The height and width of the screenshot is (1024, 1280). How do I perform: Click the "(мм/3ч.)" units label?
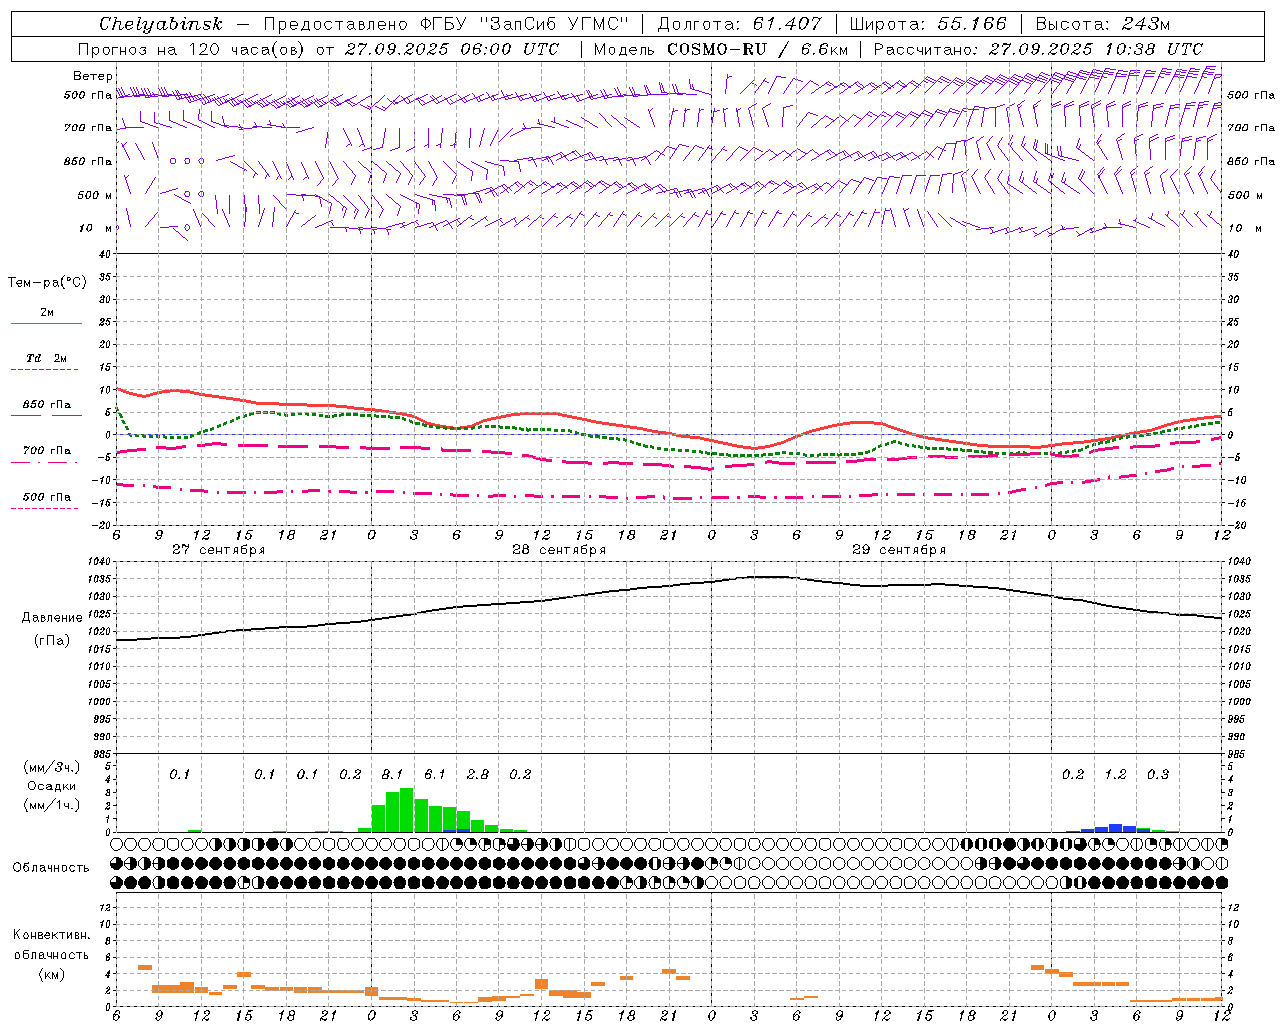[52, 767]
